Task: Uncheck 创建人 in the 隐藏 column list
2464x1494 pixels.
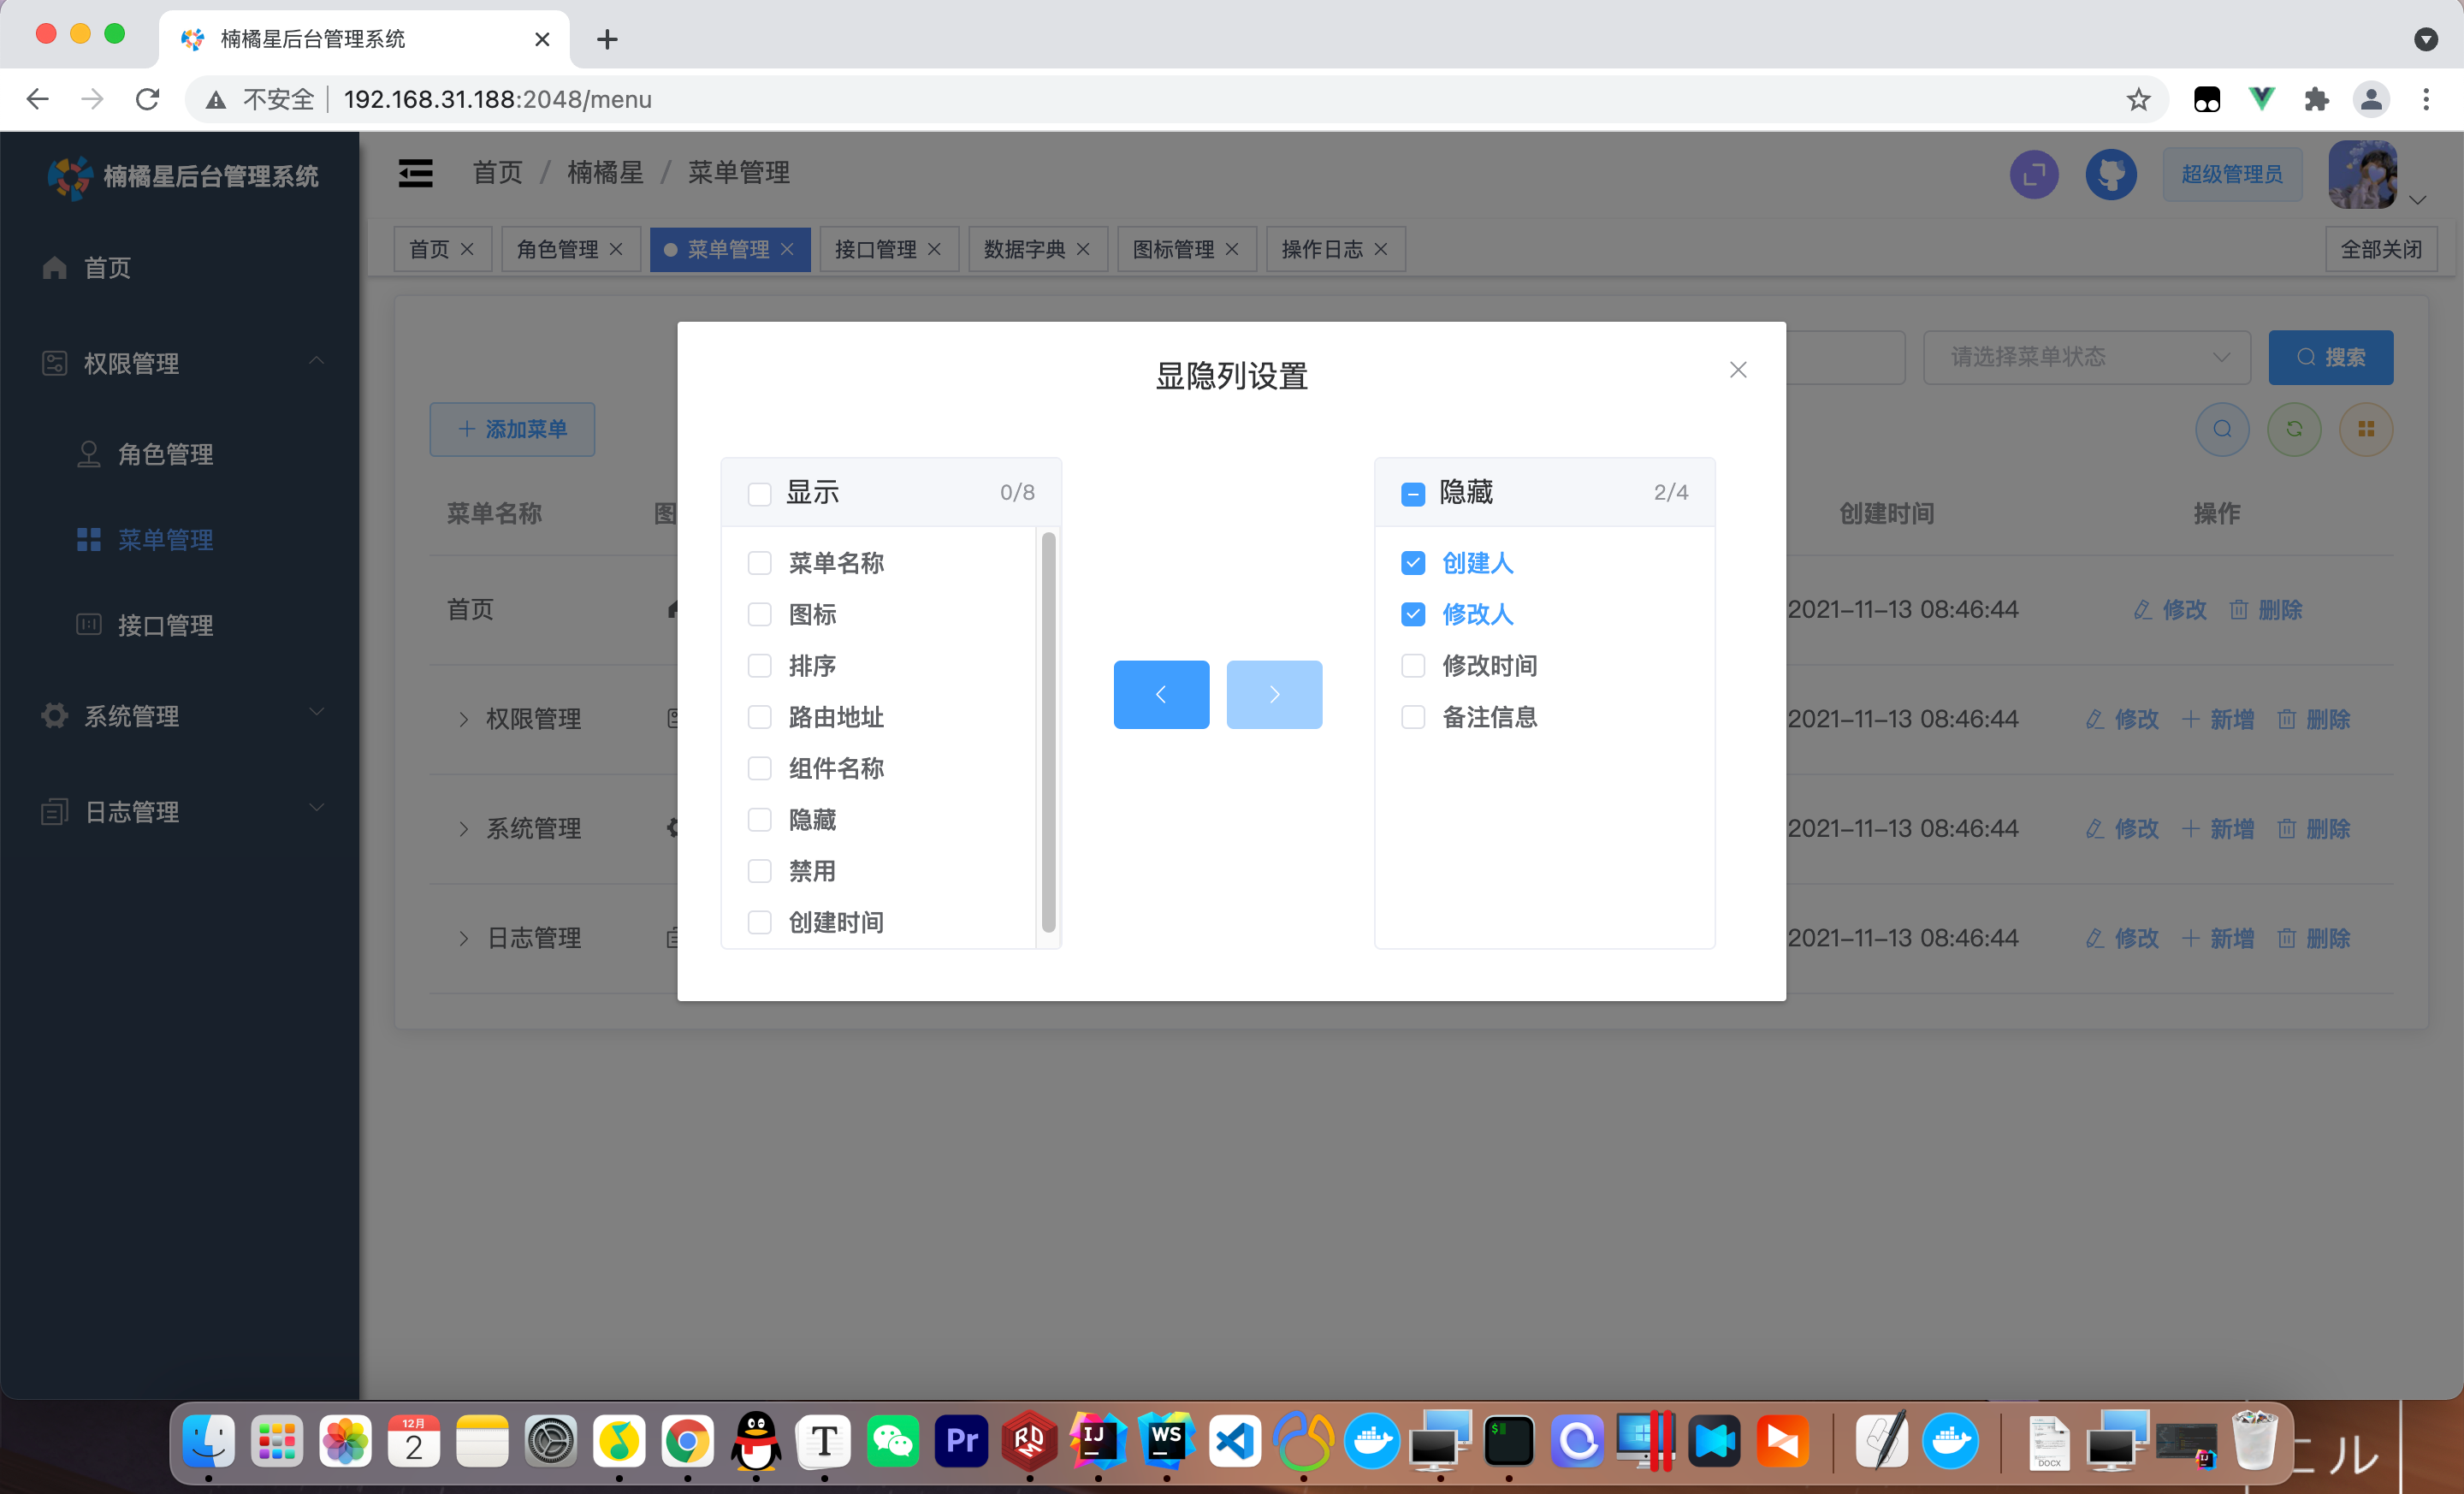Action: pos(1413,563)
